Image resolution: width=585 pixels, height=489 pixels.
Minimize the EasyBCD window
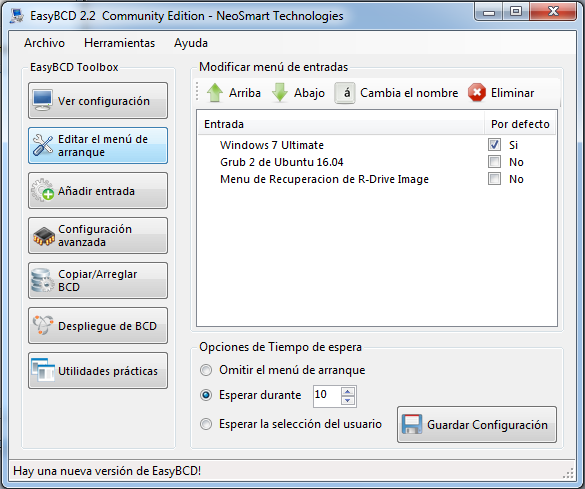point(489,12)
